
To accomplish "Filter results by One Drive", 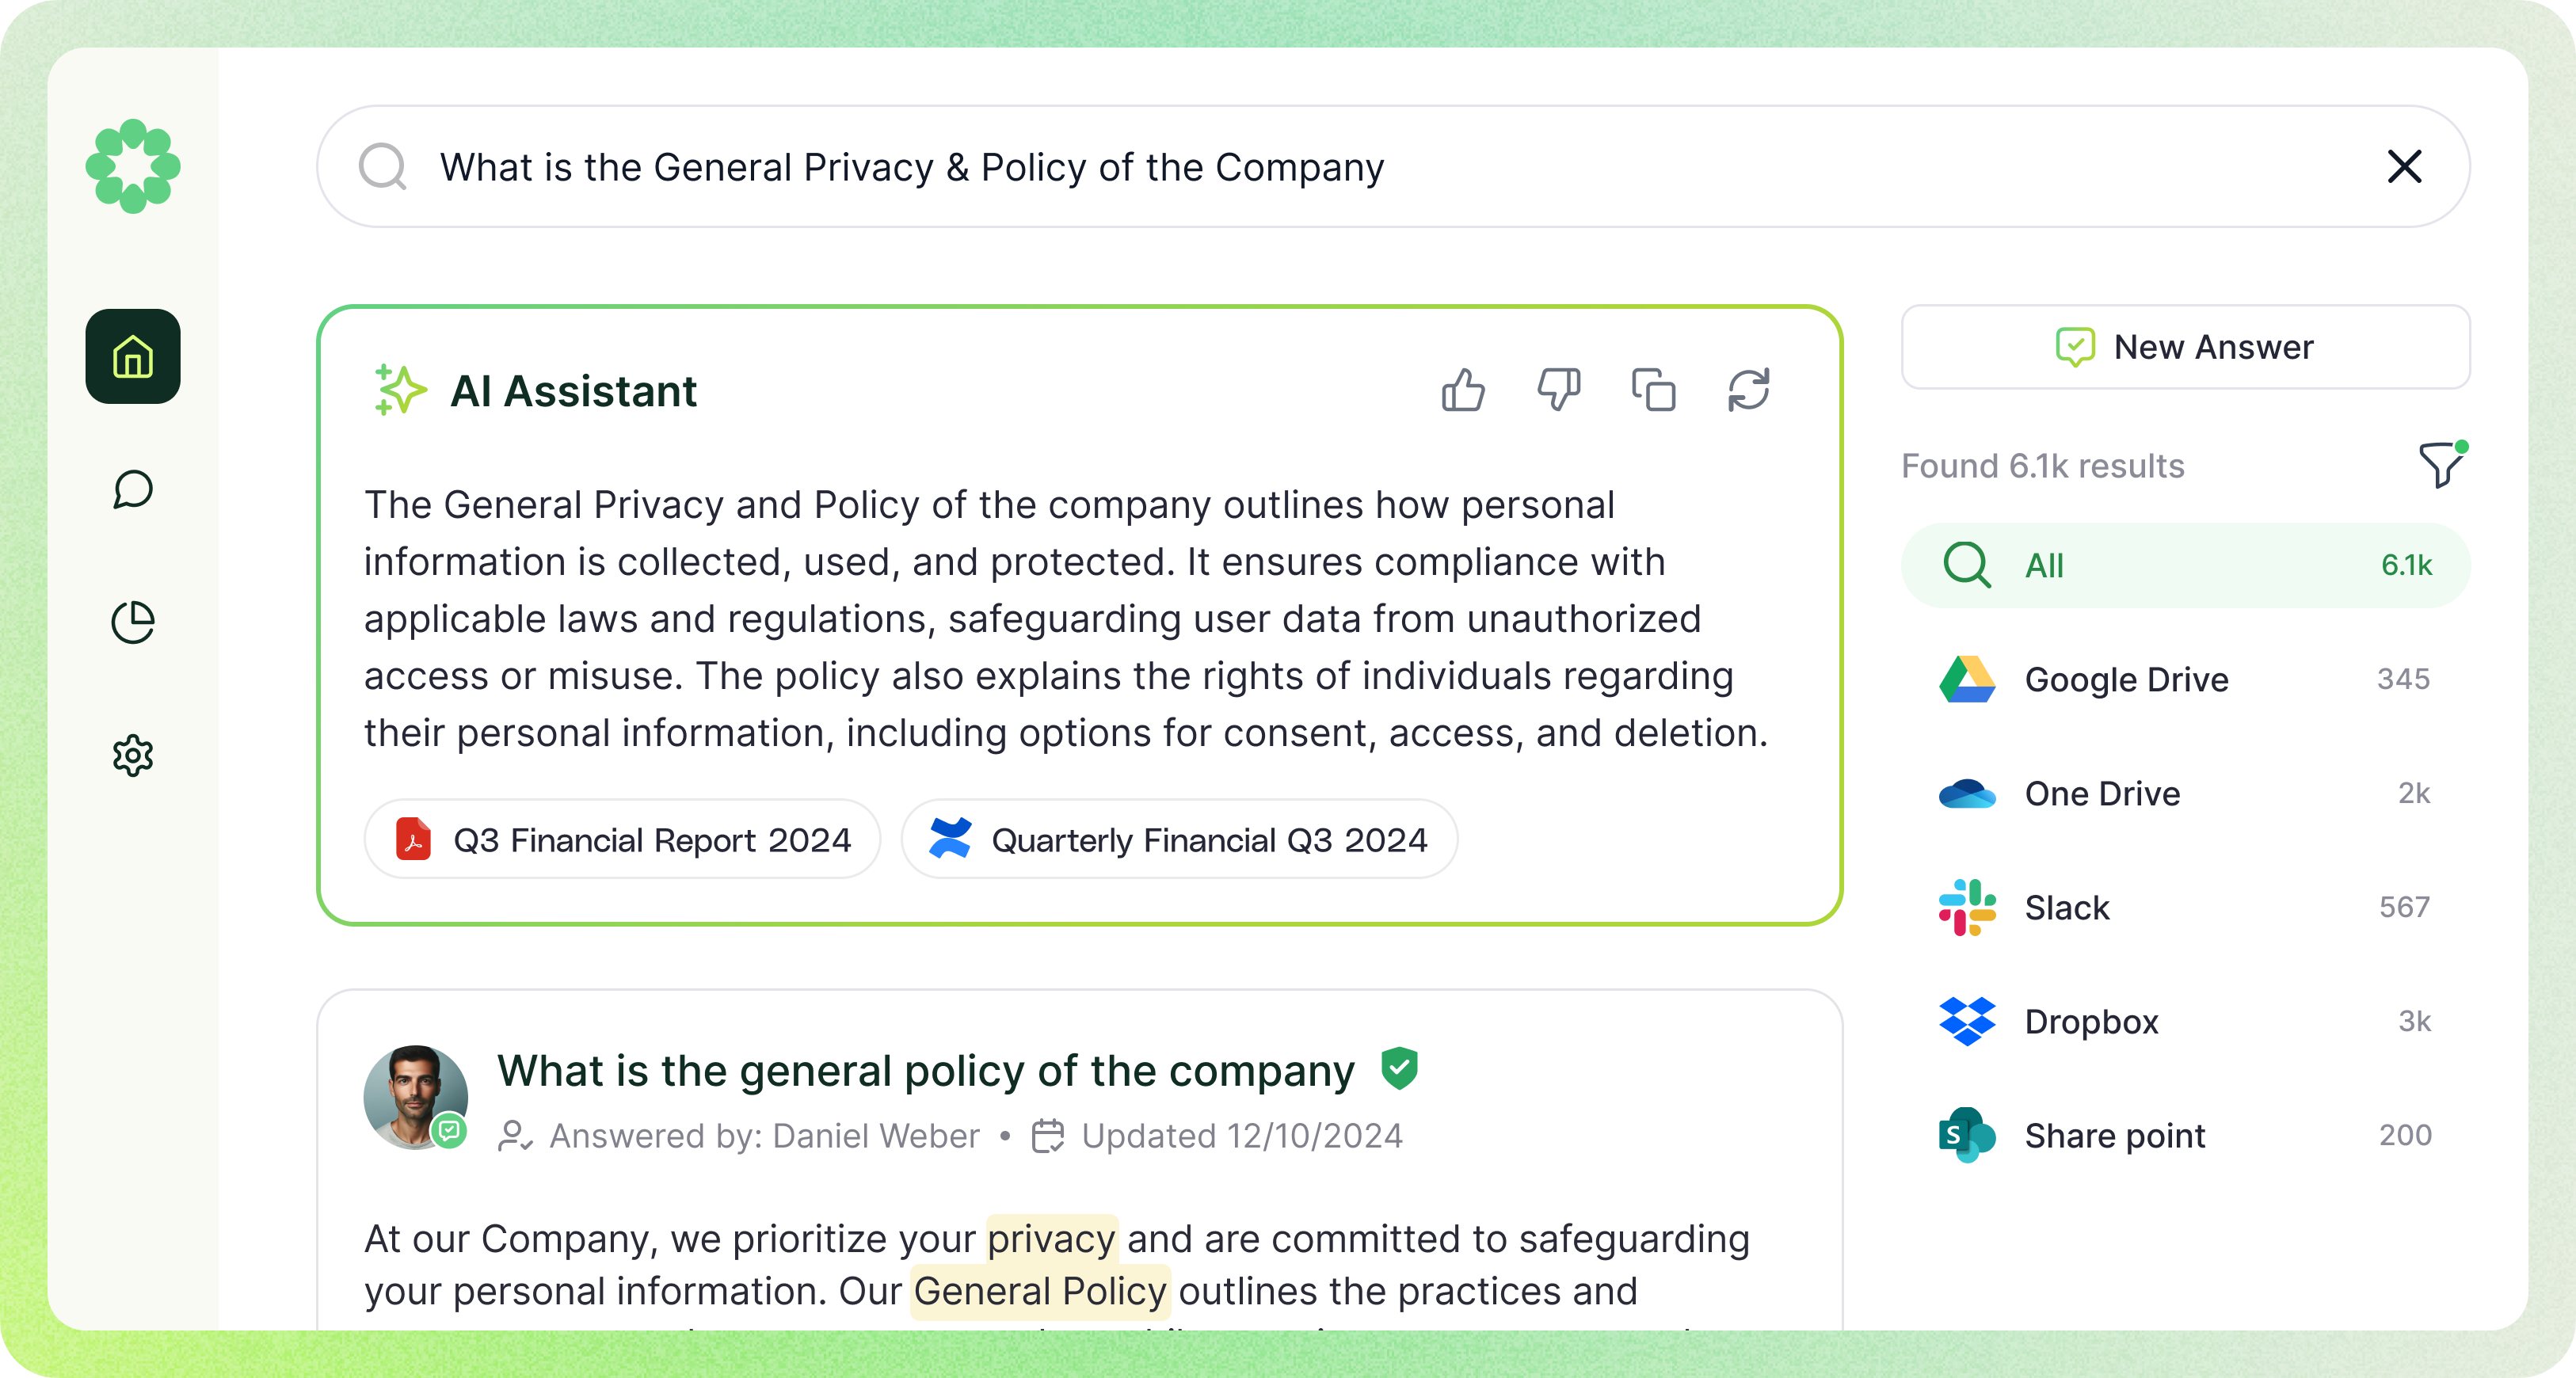I will [2185, 793].
